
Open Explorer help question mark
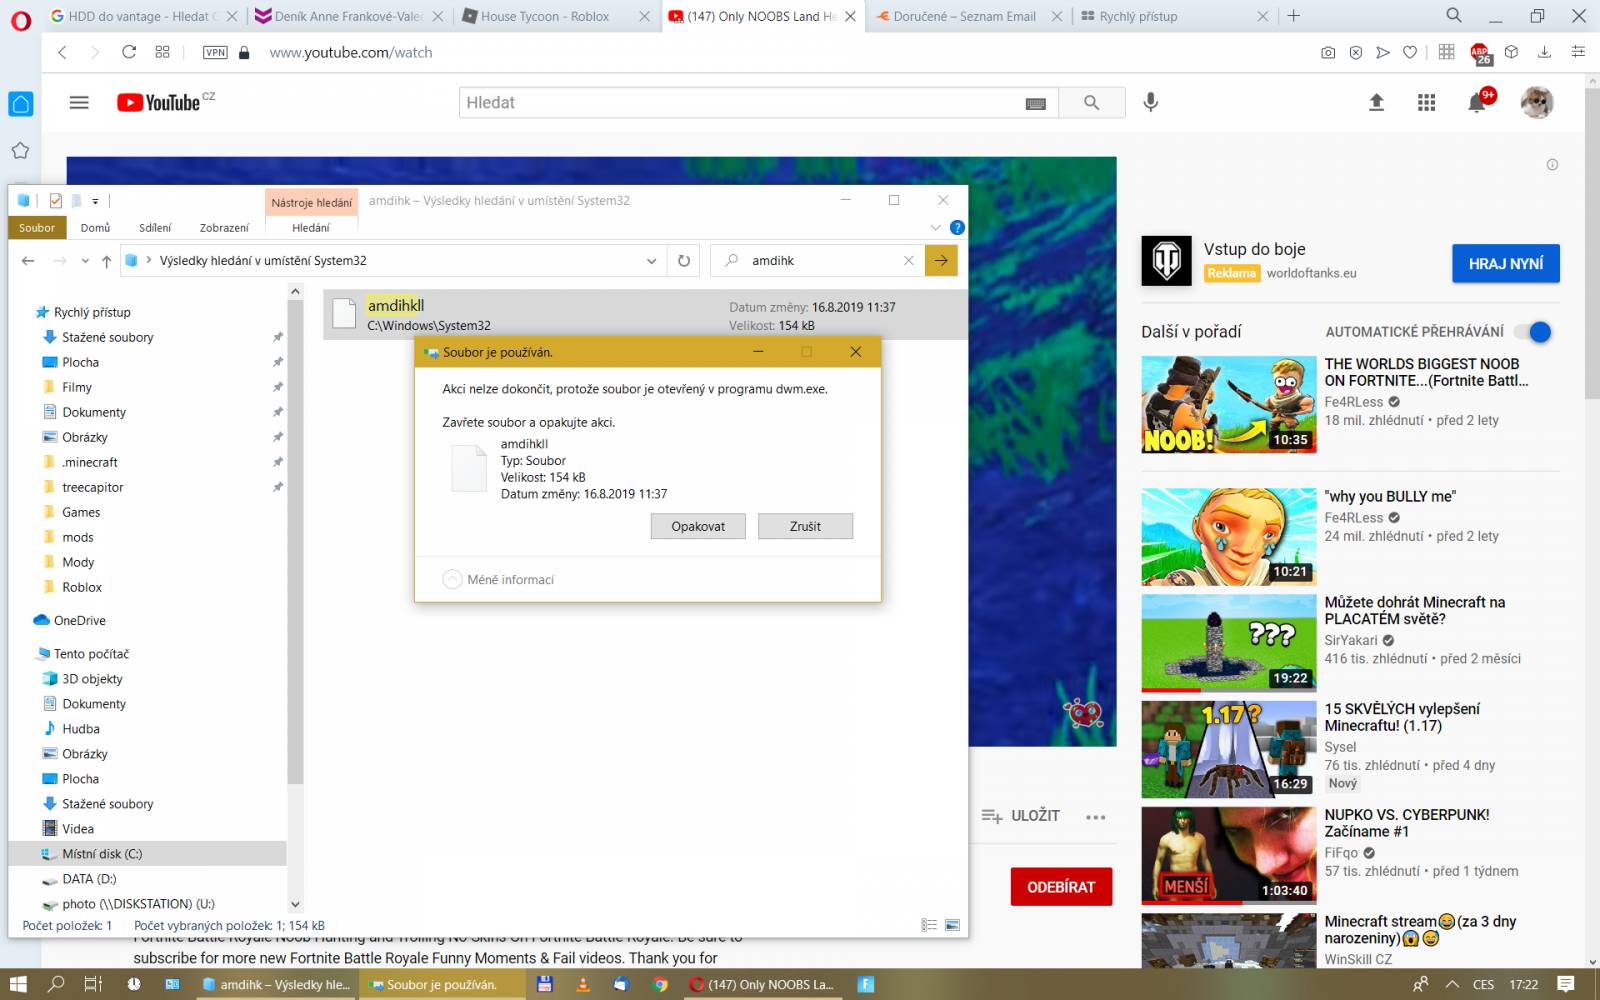[x=957, y=227]
